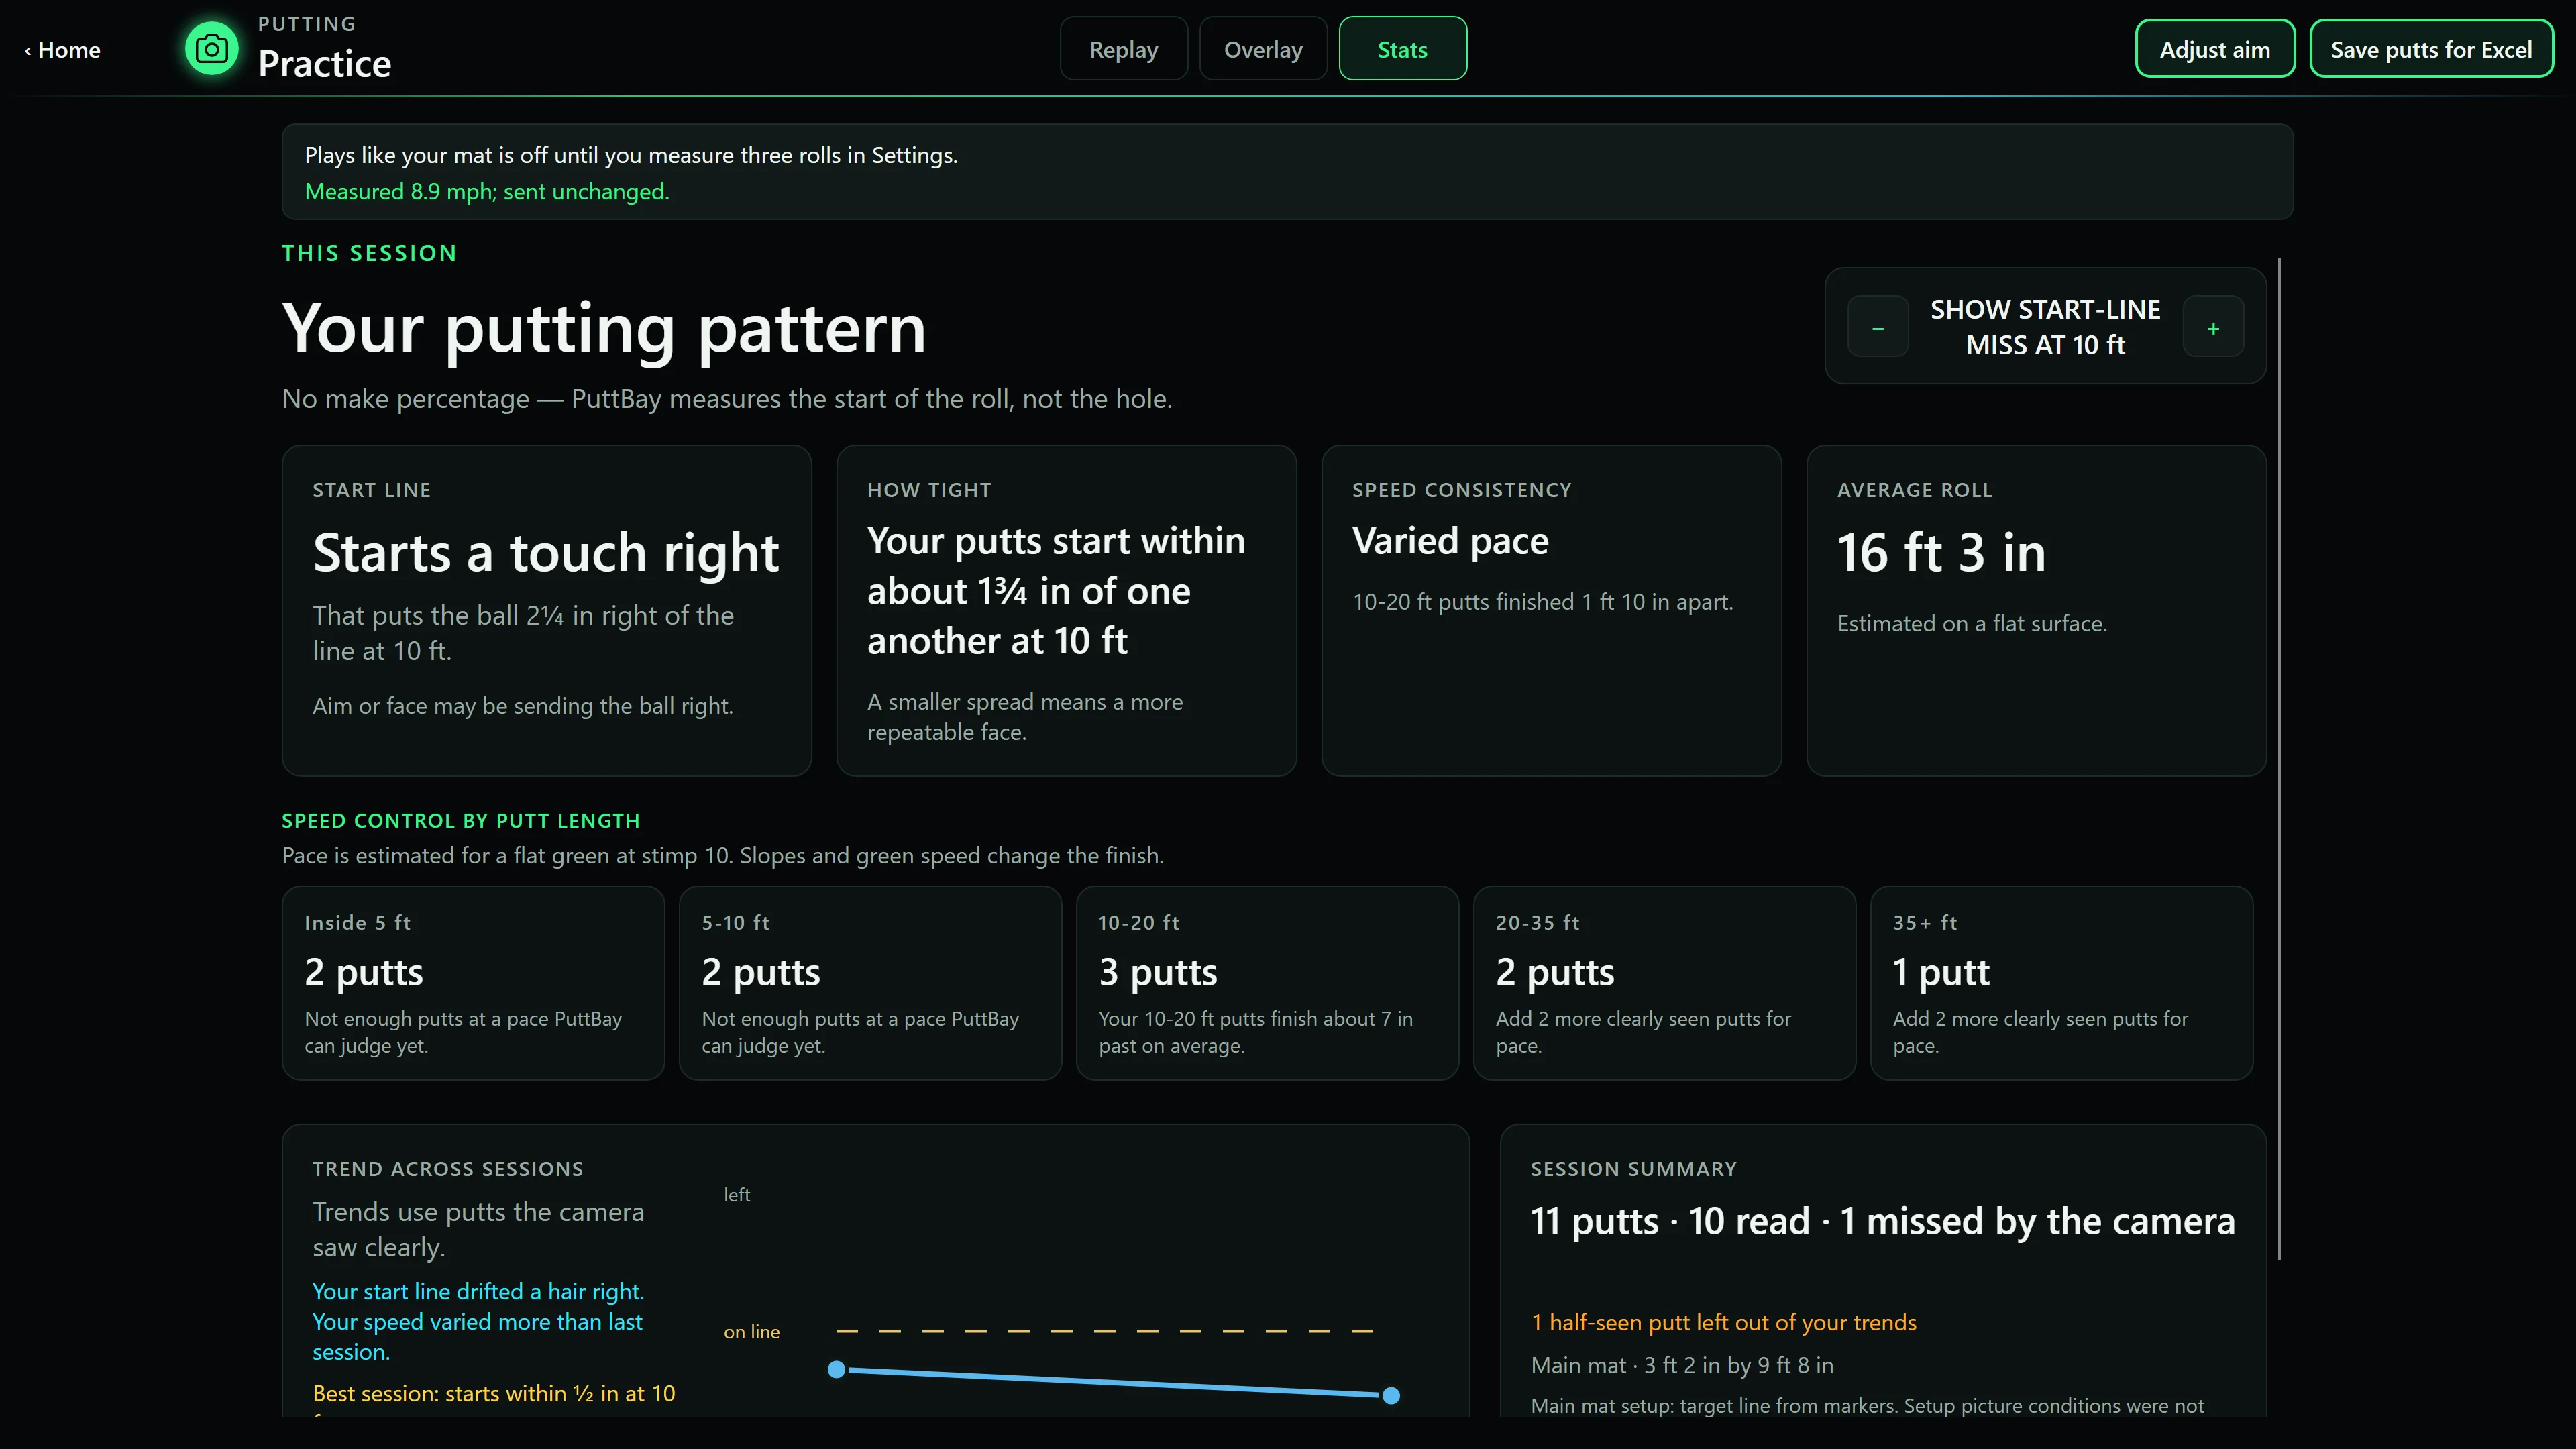Select the Stats tab
The height and width of the screenshot is (1449, 2576).
1402,49
